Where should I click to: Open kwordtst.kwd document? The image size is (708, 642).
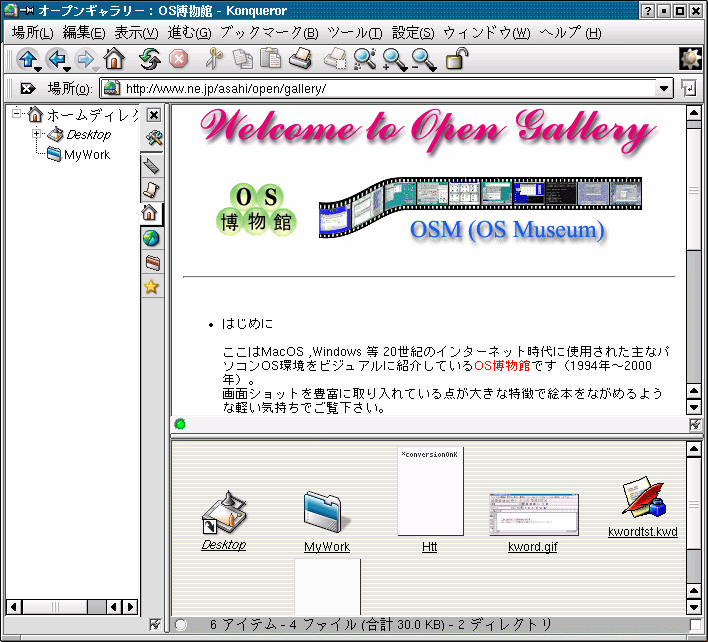point(643,507)
